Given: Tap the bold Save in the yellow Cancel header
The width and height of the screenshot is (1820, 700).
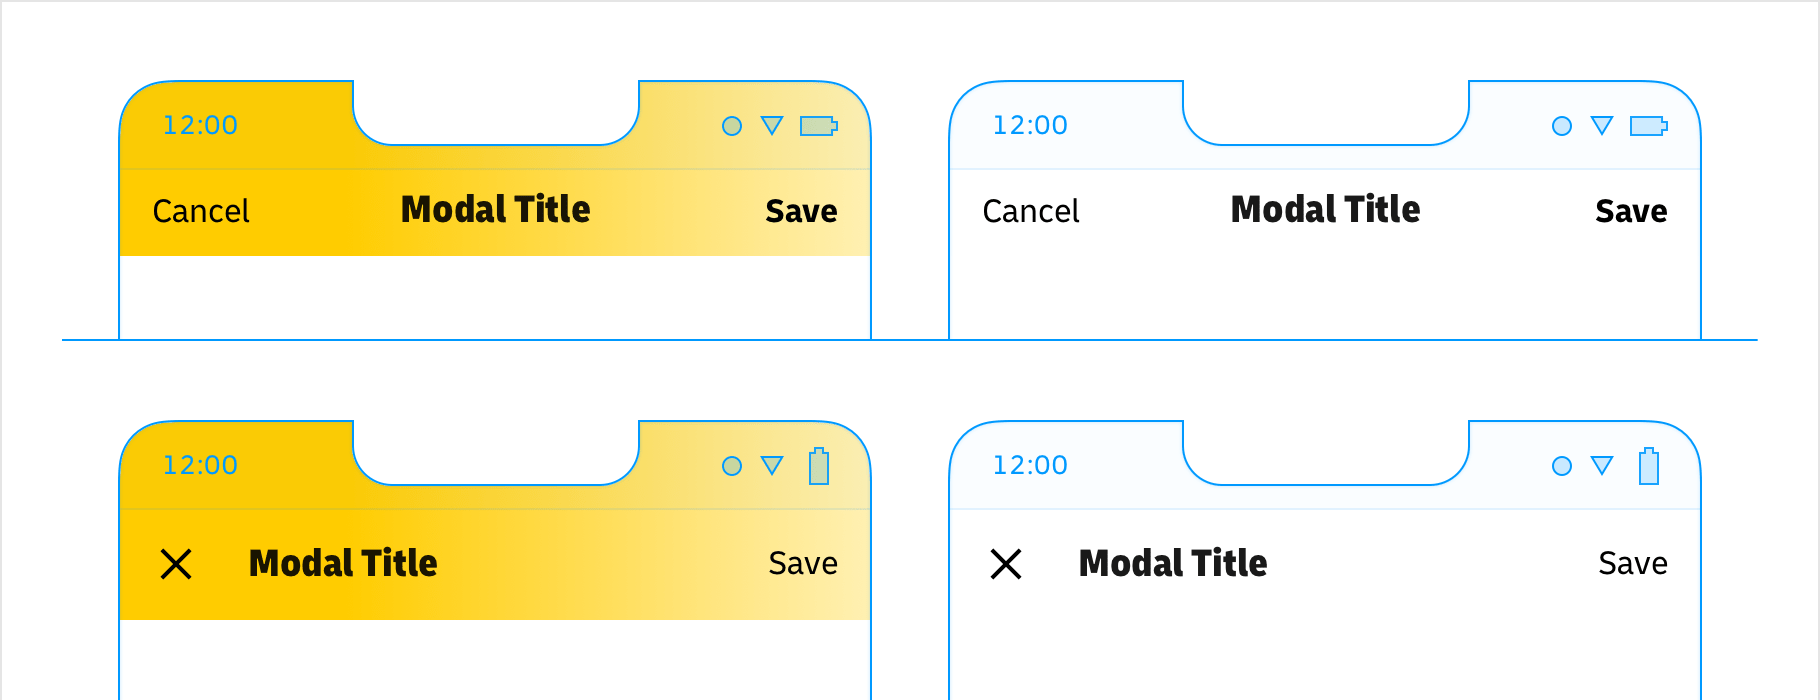Looking at the screenshot, I should (801, 211).
